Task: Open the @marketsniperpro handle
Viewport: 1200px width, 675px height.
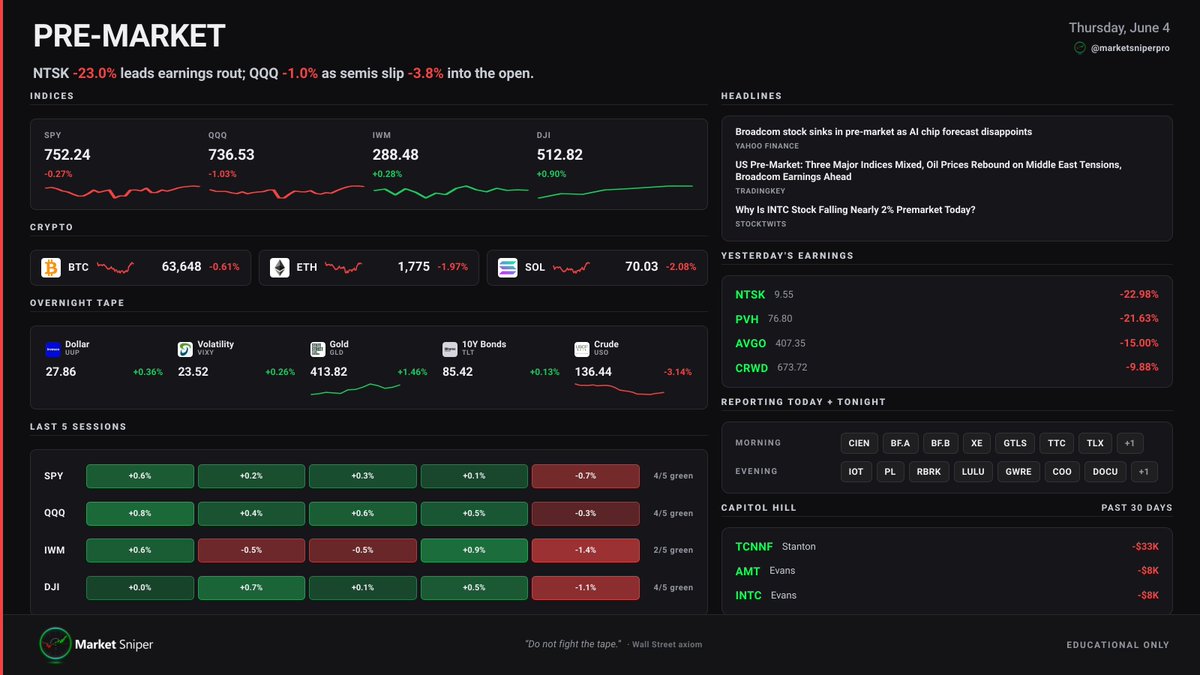Action: pos(1130,48)
